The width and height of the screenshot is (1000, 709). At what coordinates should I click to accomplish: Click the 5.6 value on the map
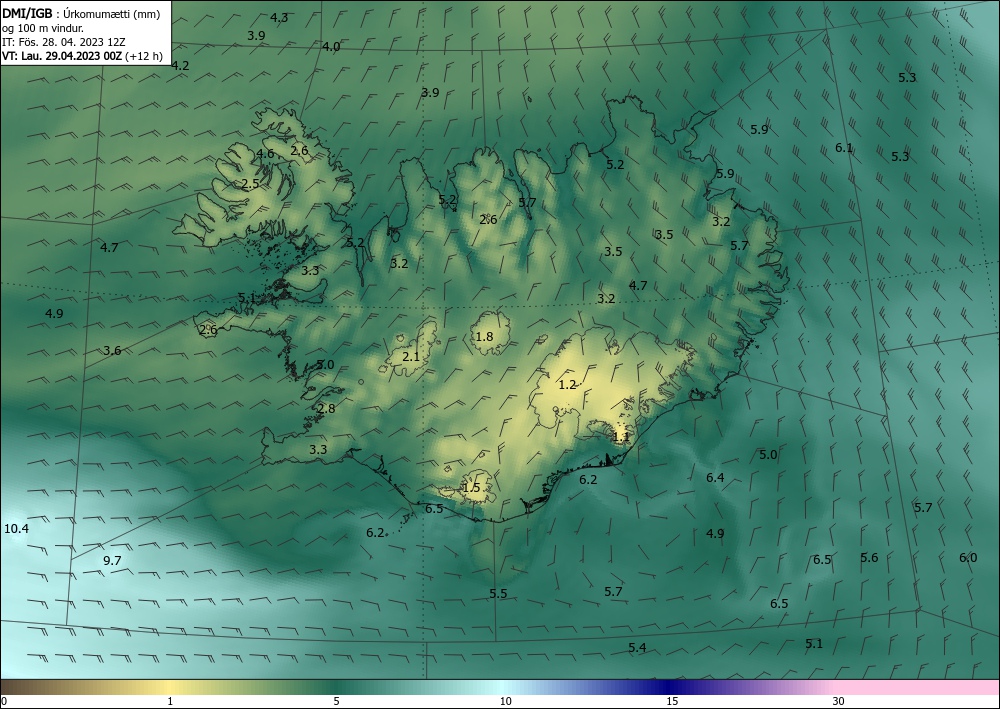(869, 558)
